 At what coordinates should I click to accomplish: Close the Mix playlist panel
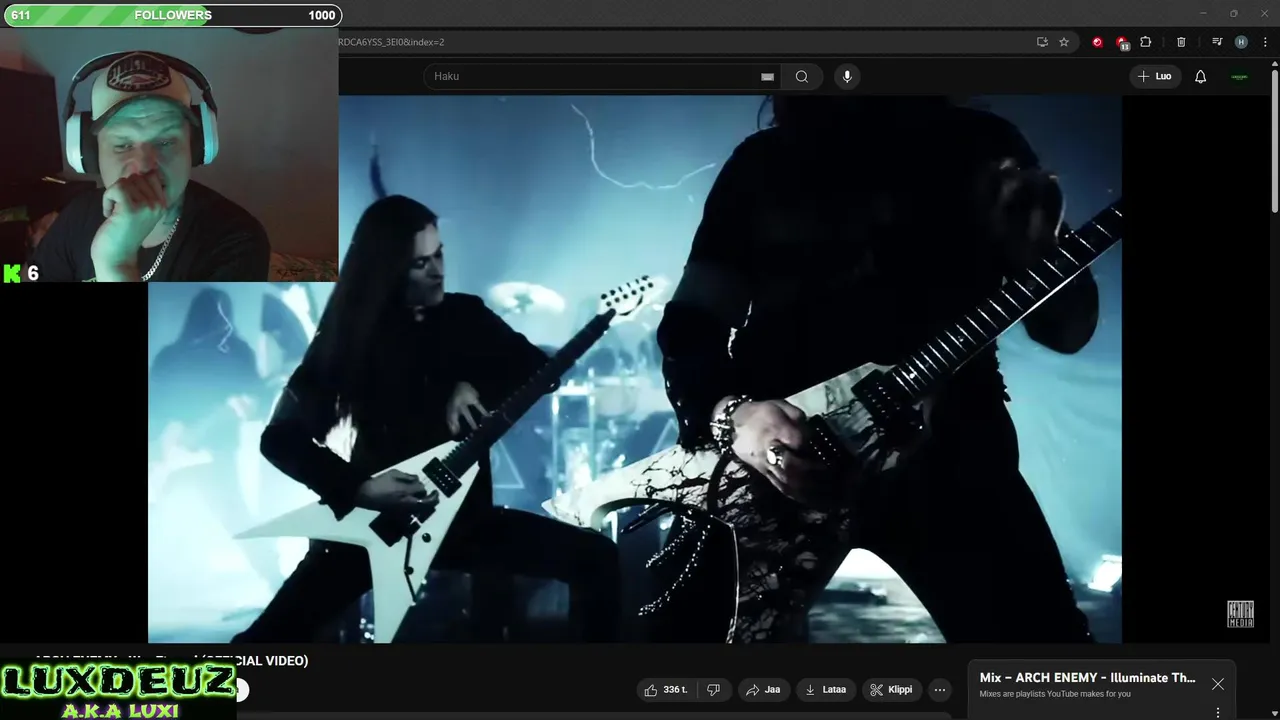[x=1217, y=684]
